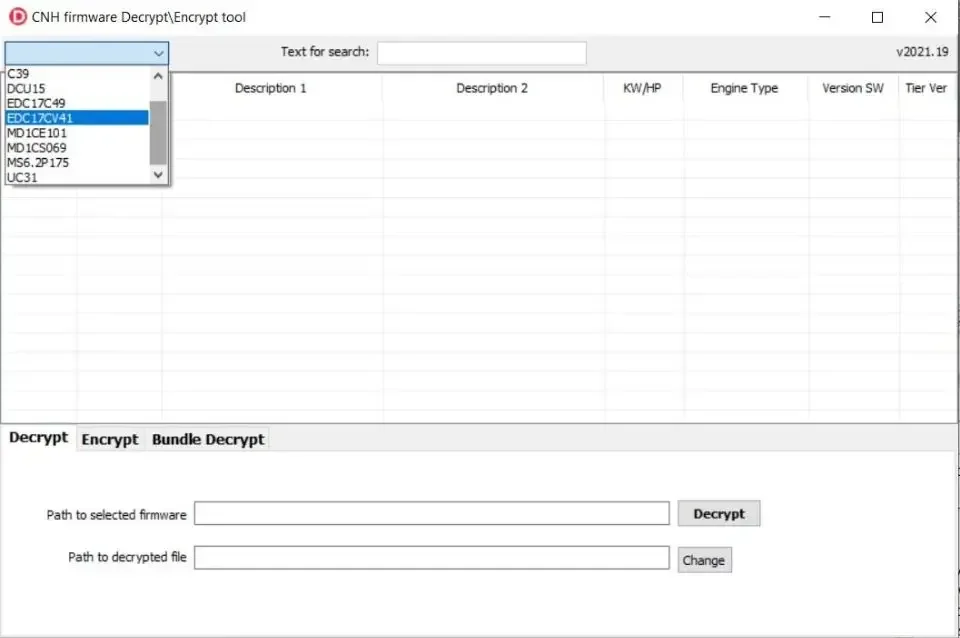Screen dimensions: 960x638
Task: Focus the Text for search field
Action: 481,53
